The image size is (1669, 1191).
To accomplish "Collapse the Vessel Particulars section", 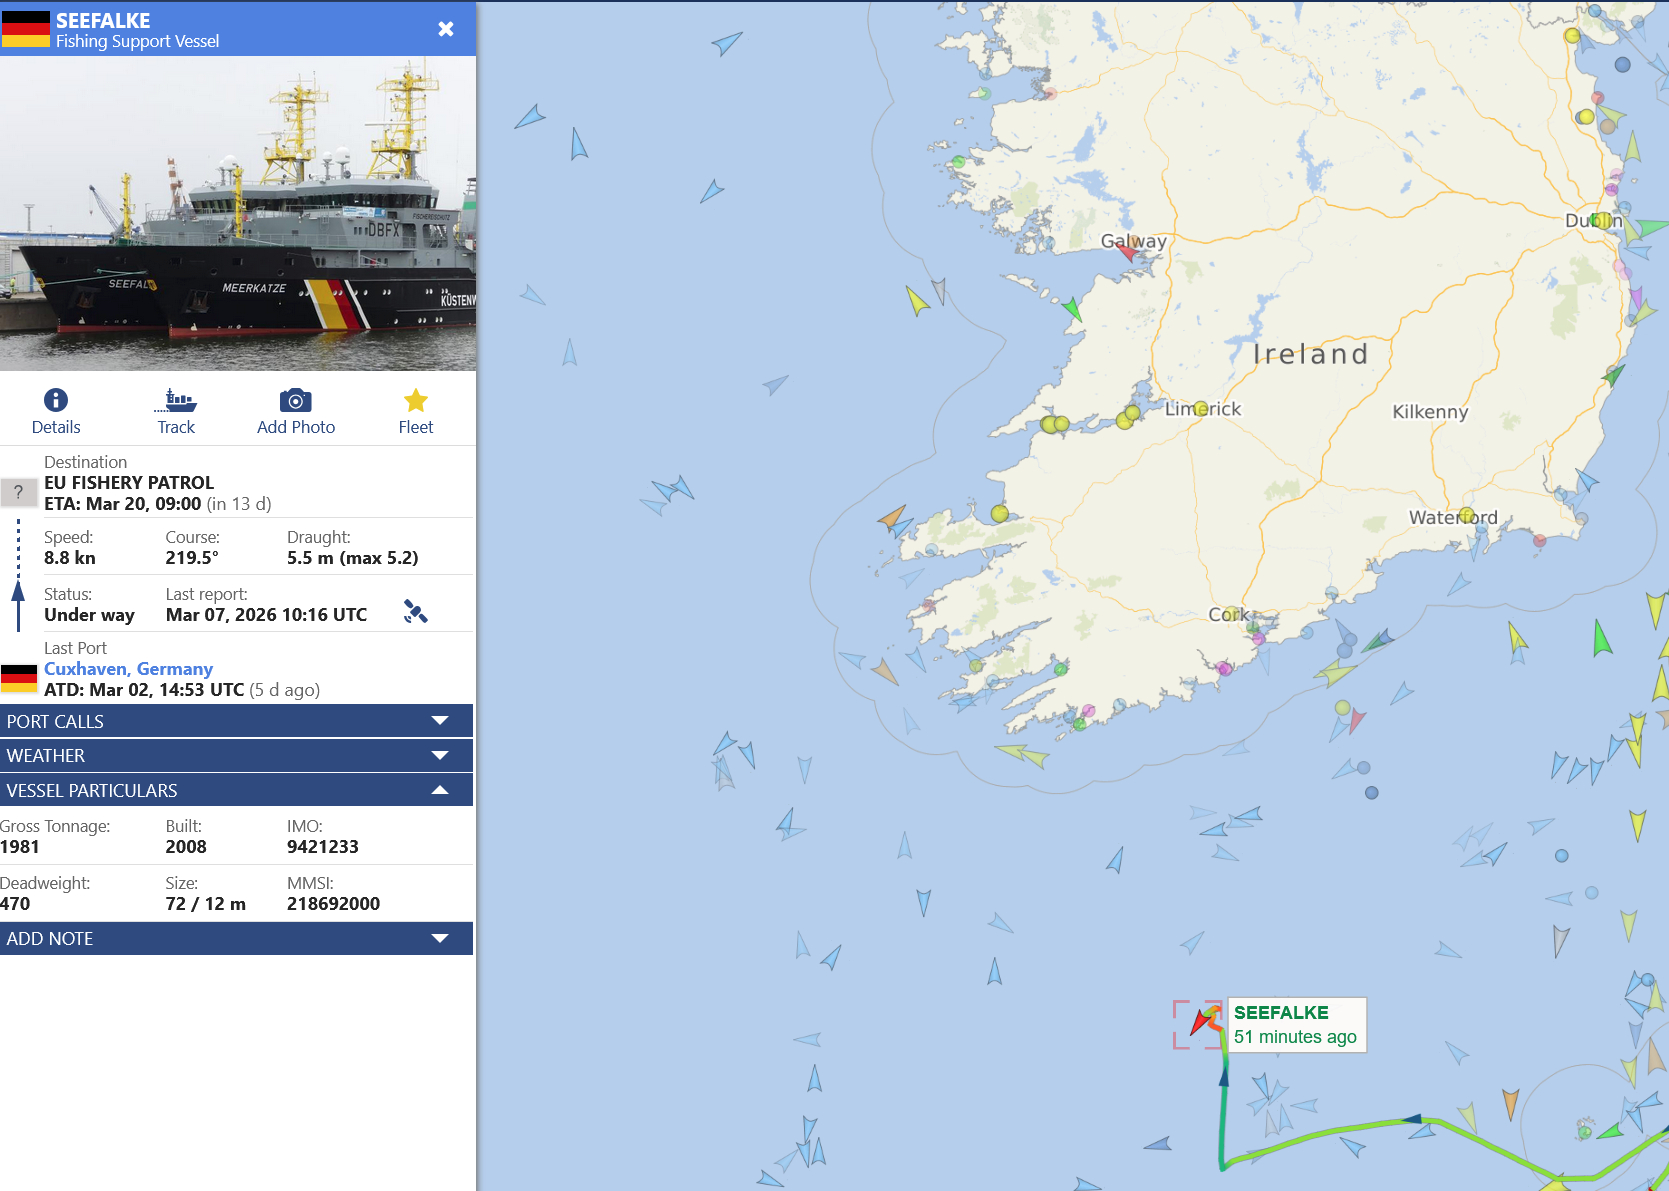I will pos(236,790).
